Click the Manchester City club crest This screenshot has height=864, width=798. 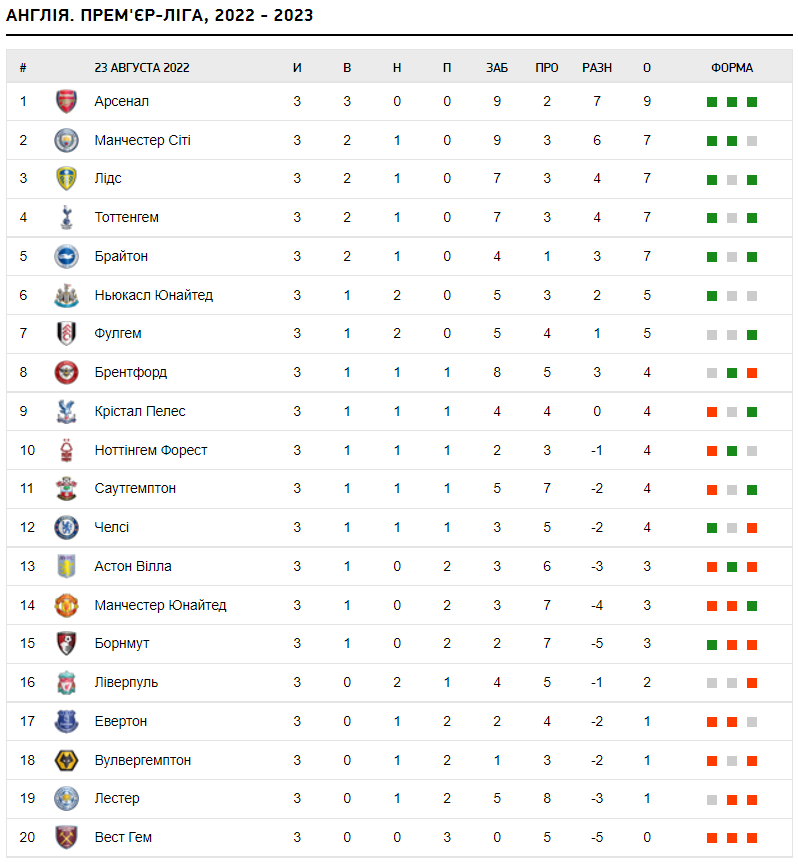[66, 141]
